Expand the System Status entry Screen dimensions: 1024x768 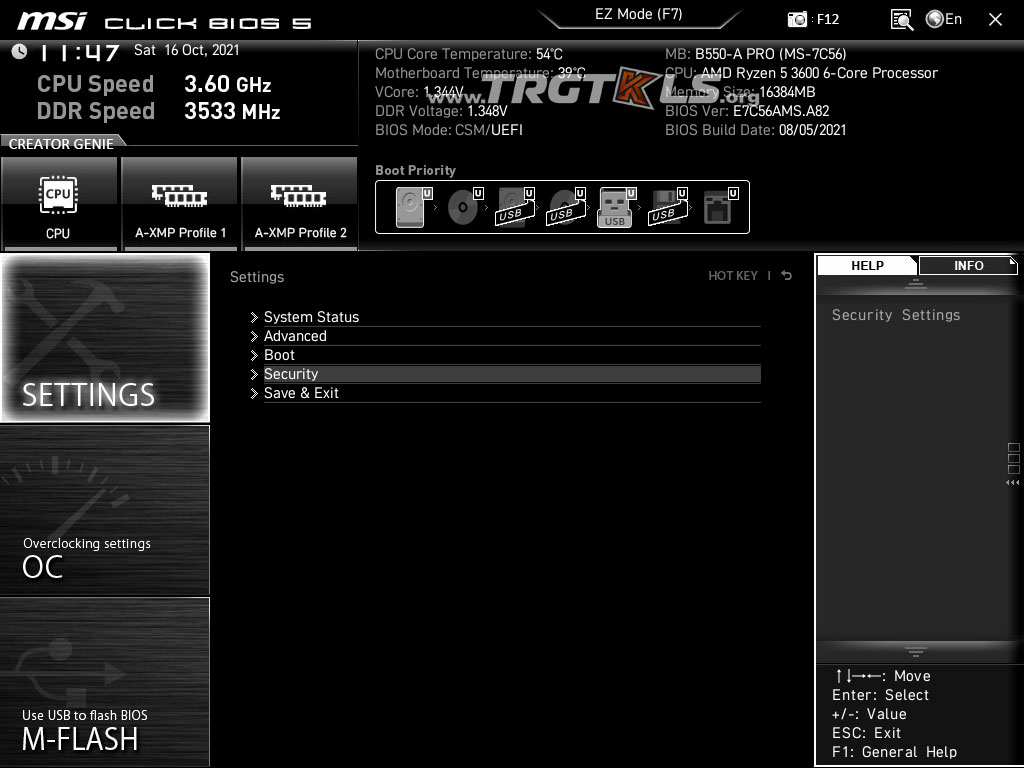click(311, 317)
